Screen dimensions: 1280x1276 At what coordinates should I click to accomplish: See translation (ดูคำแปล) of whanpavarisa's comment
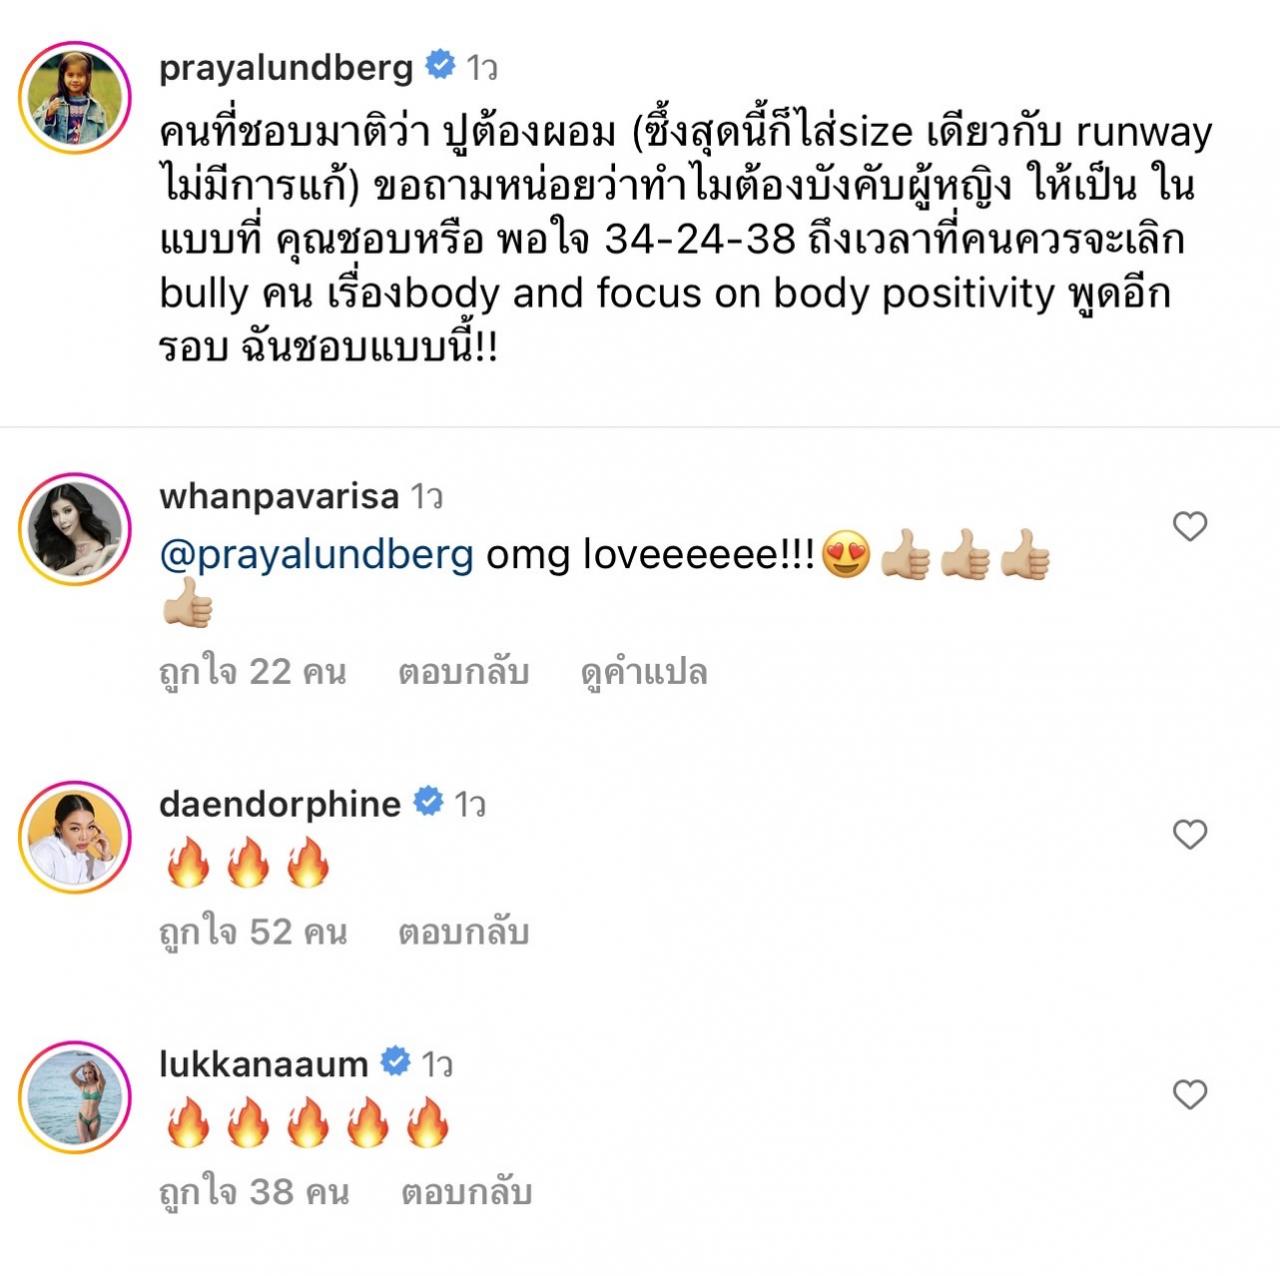point(644,672)
